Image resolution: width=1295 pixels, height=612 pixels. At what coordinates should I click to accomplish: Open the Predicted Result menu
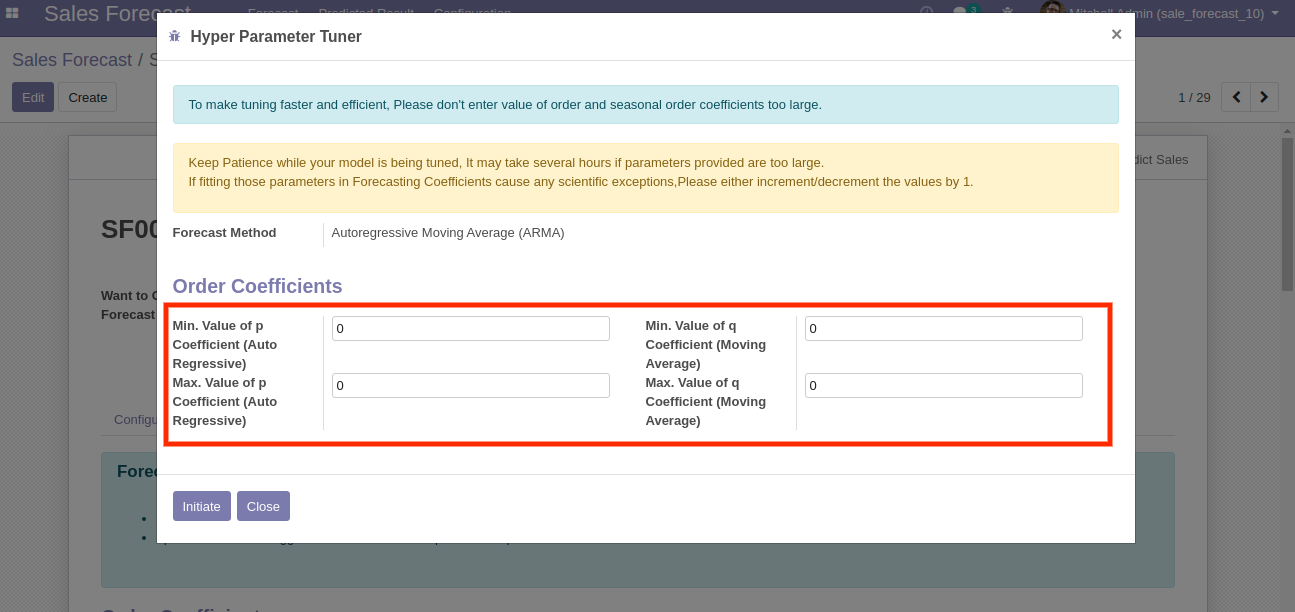(x=366, y=10)
